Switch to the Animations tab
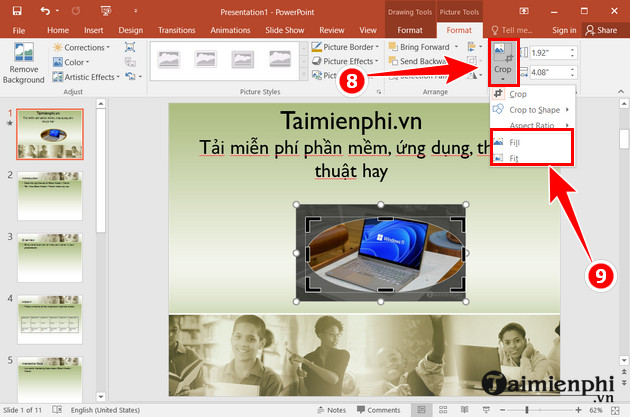This screenshot has width=630, height=417. point(230,30)
